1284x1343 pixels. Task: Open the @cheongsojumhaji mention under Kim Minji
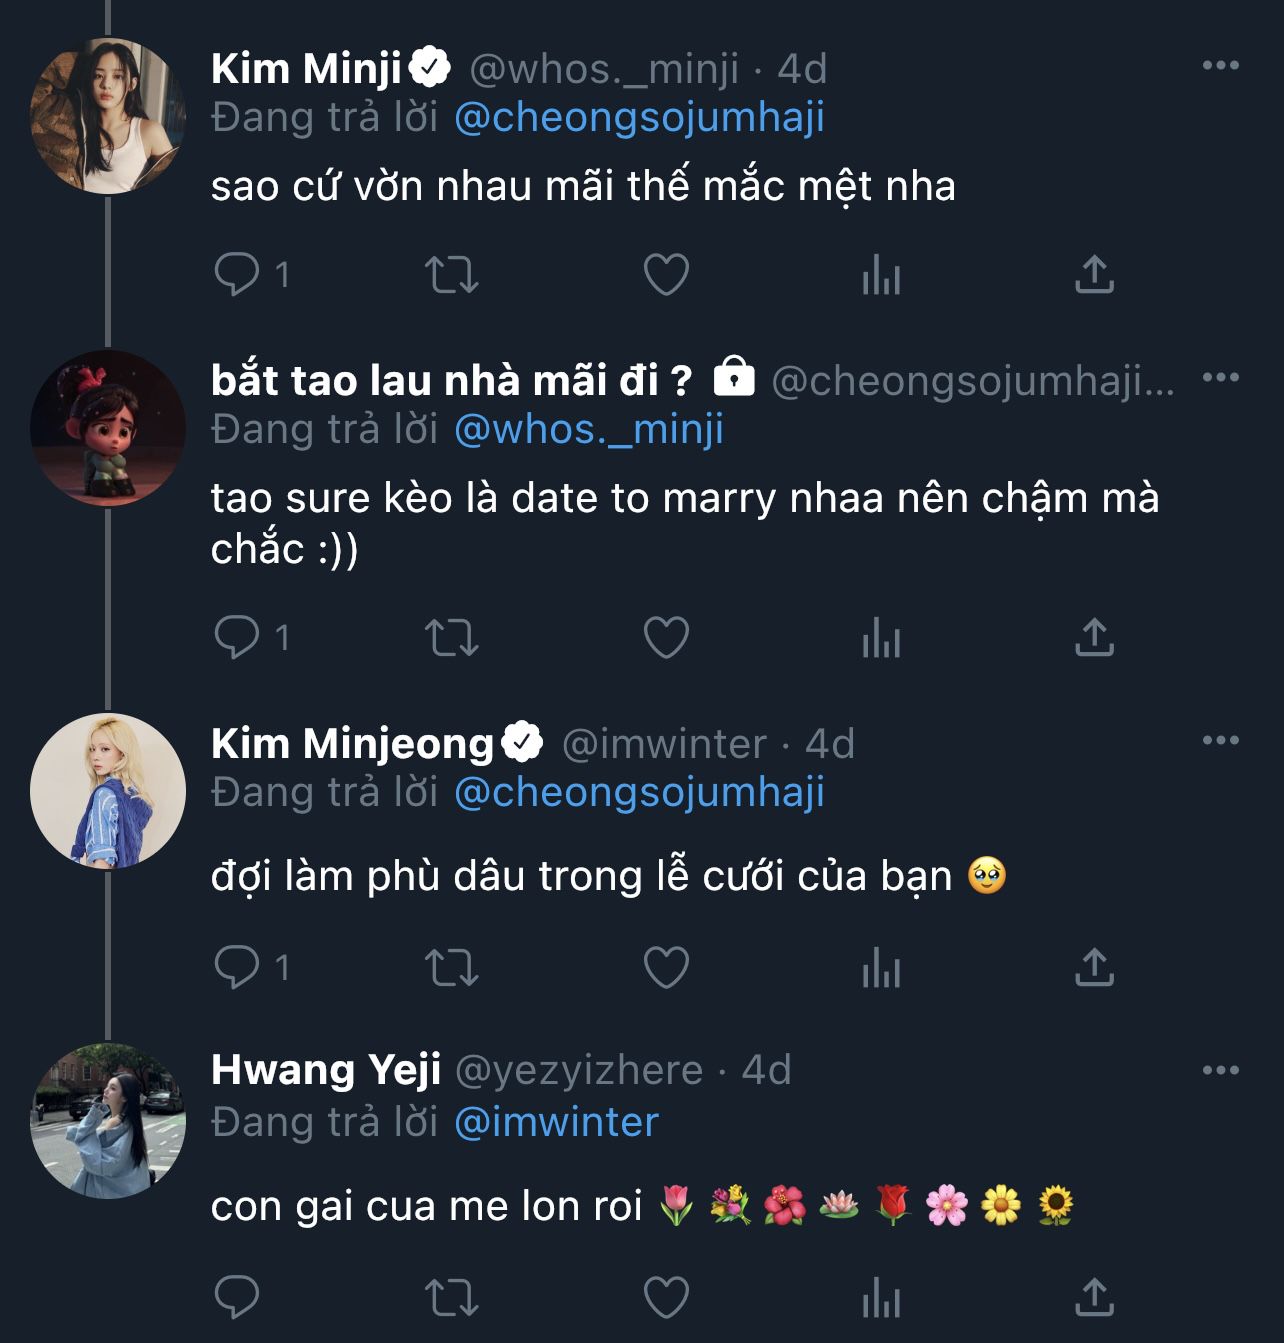tap(639, 118)
